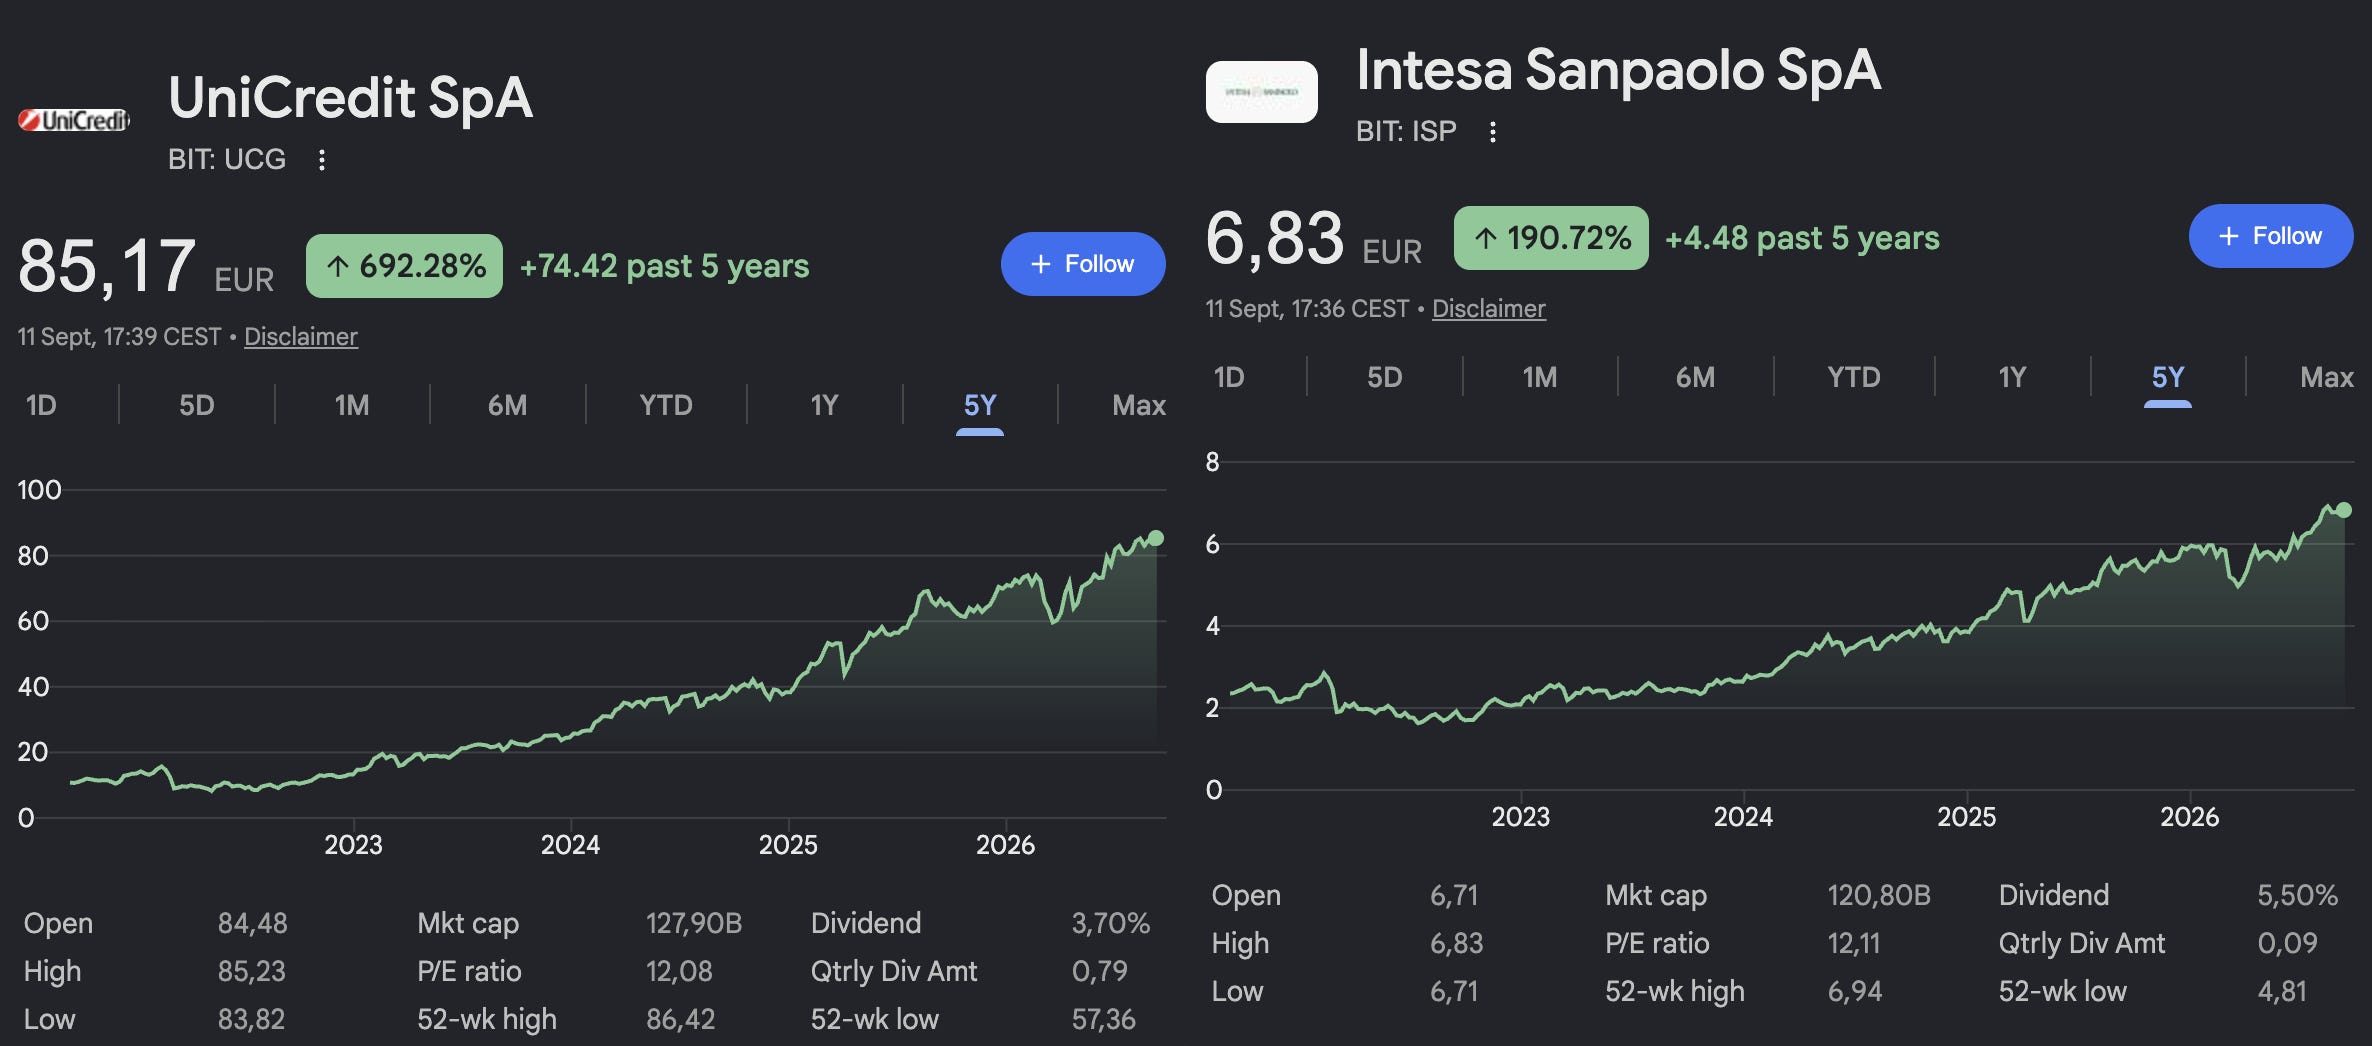2372x1046 pixels.
Task: Open Intesa Sanpaolo Disclaimer link
Action: pos(1488,309)
